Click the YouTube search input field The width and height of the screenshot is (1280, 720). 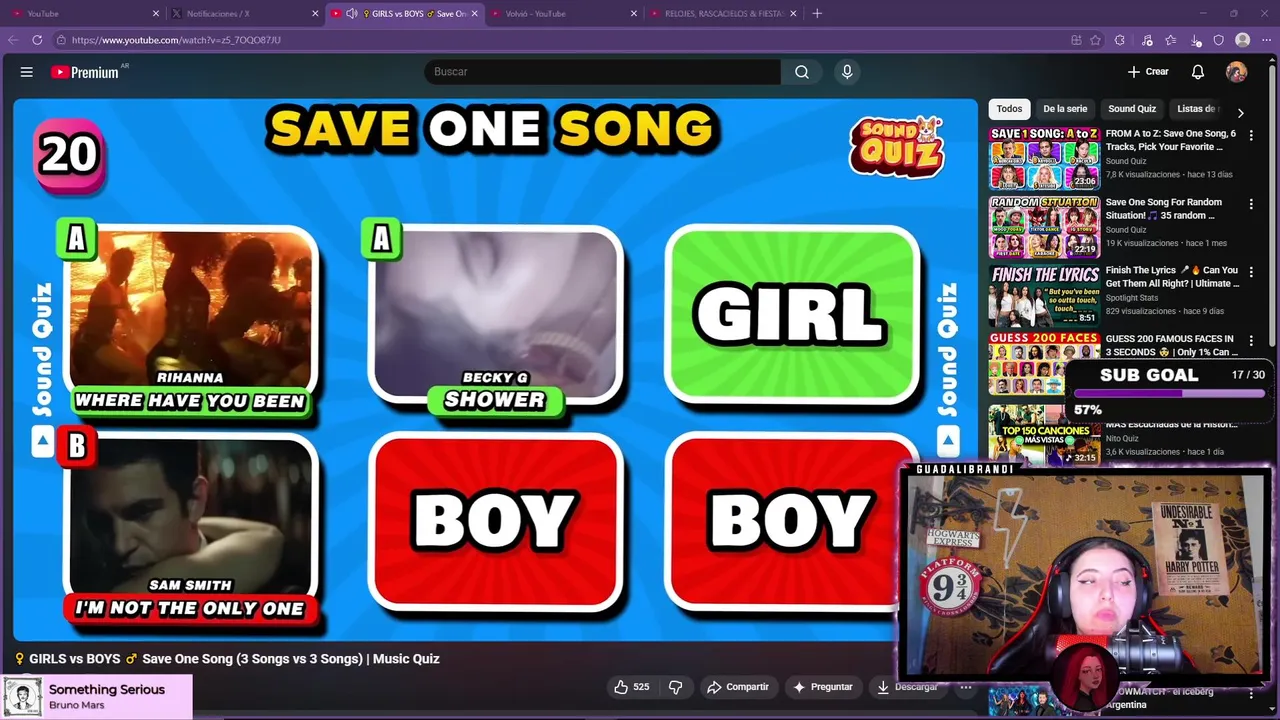603,72
